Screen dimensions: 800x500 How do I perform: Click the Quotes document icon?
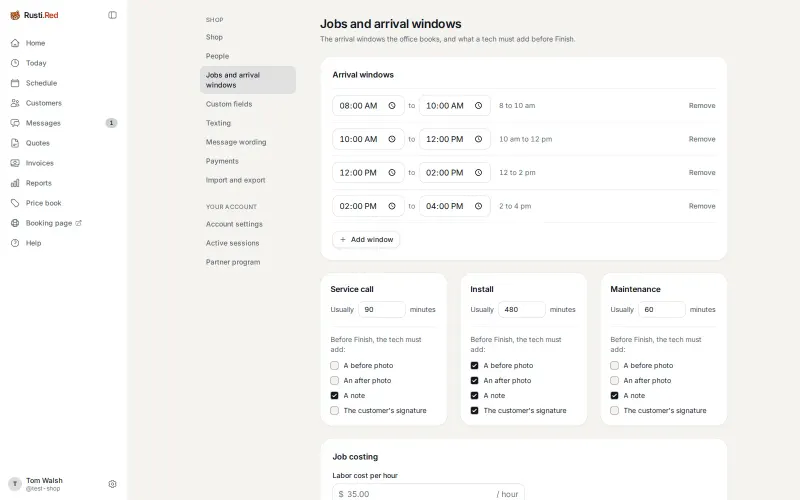click(15, 143)
